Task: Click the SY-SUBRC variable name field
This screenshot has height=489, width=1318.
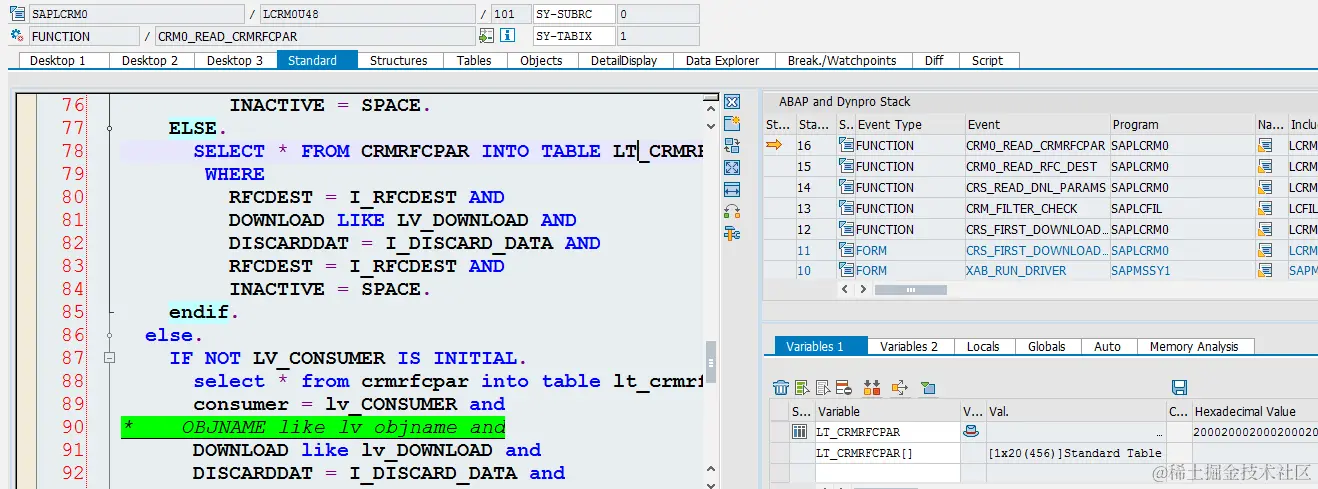Action: [x=573, y=14]
